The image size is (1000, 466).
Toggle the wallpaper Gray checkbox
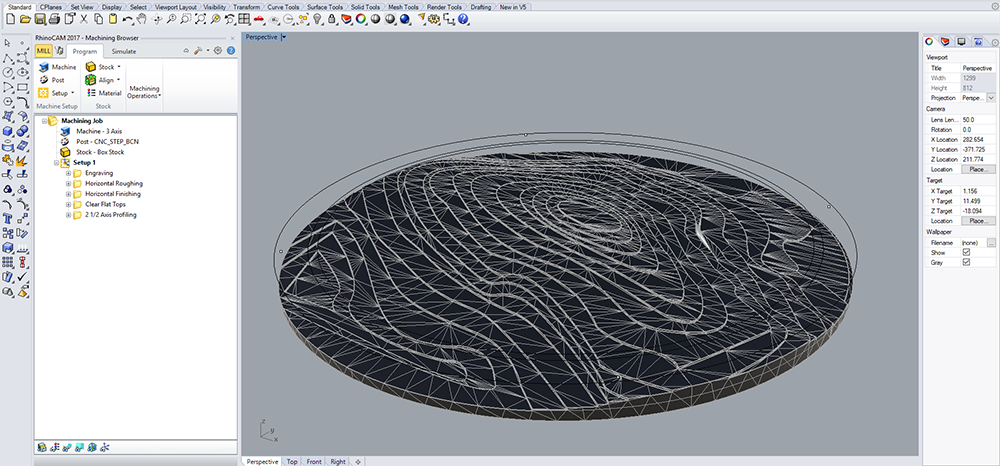tap(966, 262)
